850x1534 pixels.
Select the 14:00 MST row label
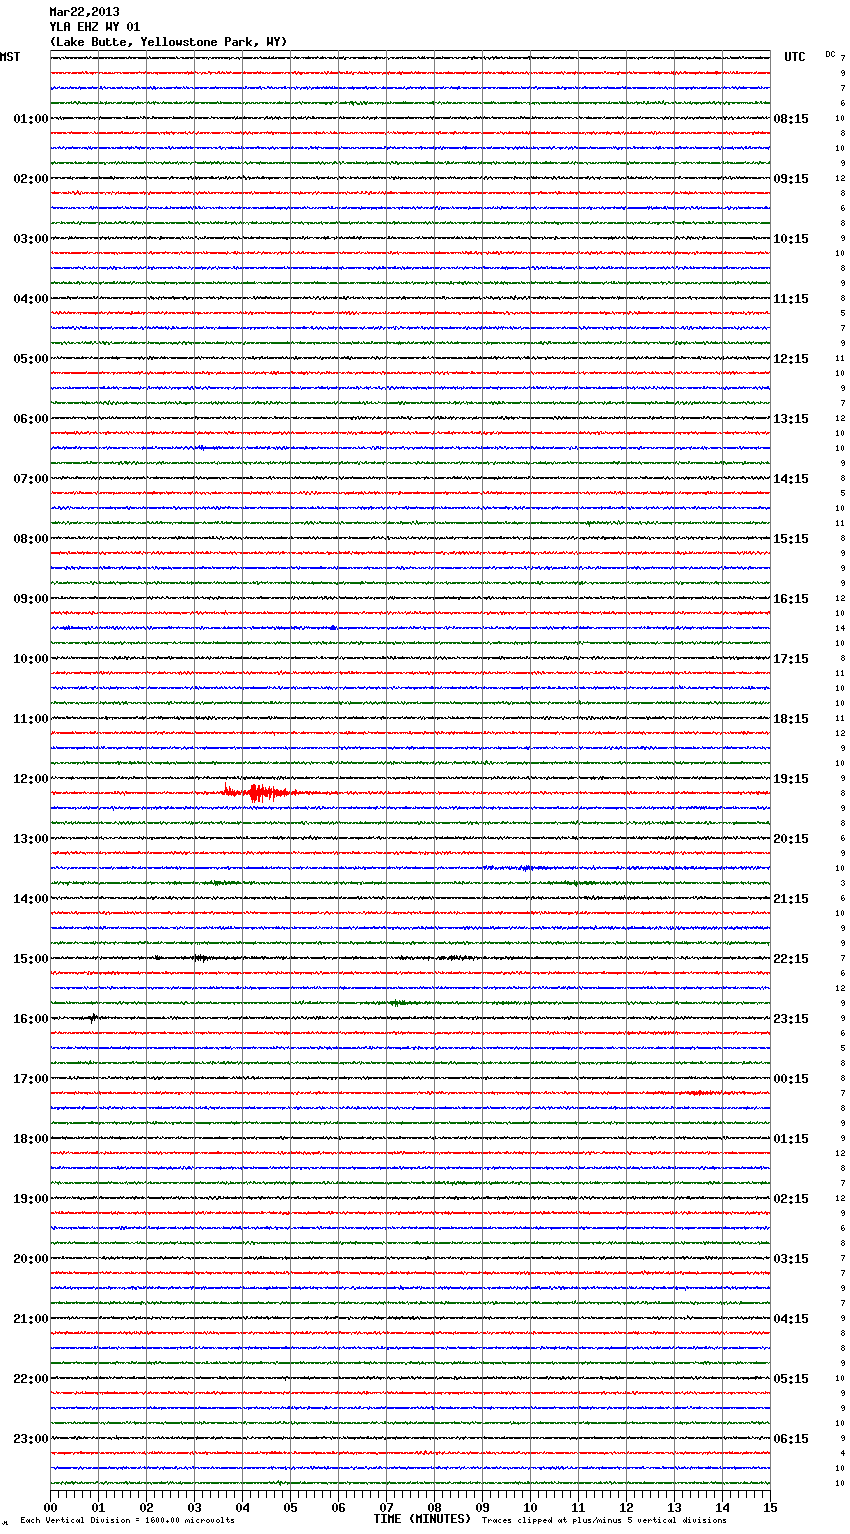pyautogui.click(x=31, y=899)
